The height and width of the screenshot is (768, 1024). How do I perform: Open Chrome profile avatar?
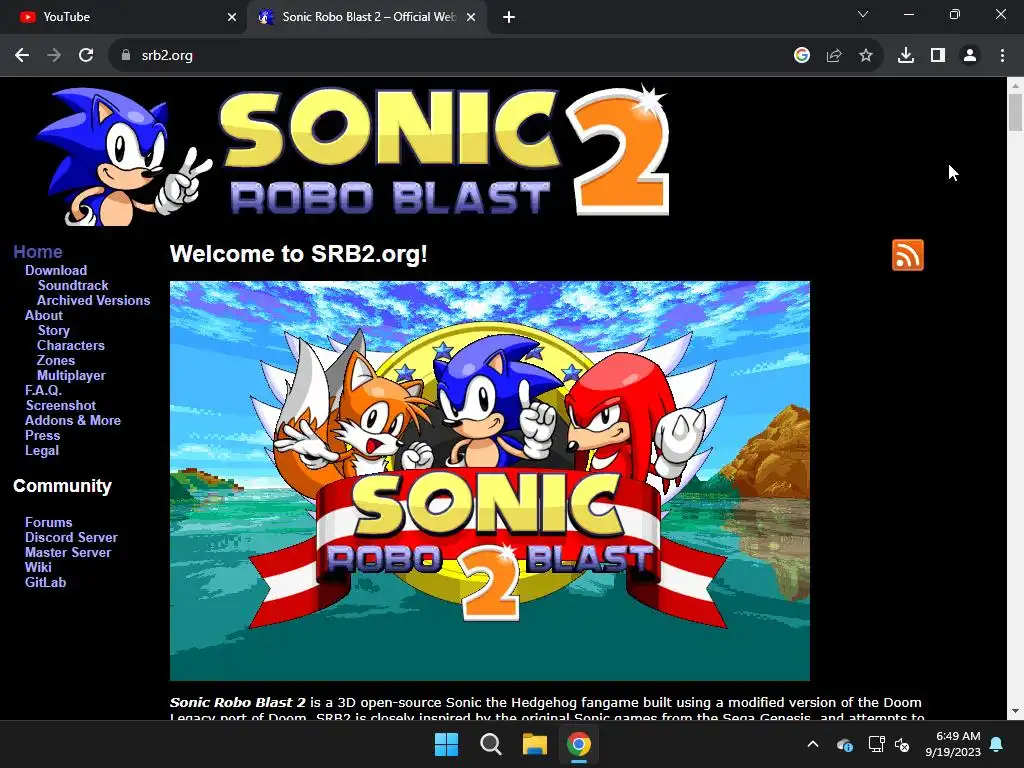[970, 56]
